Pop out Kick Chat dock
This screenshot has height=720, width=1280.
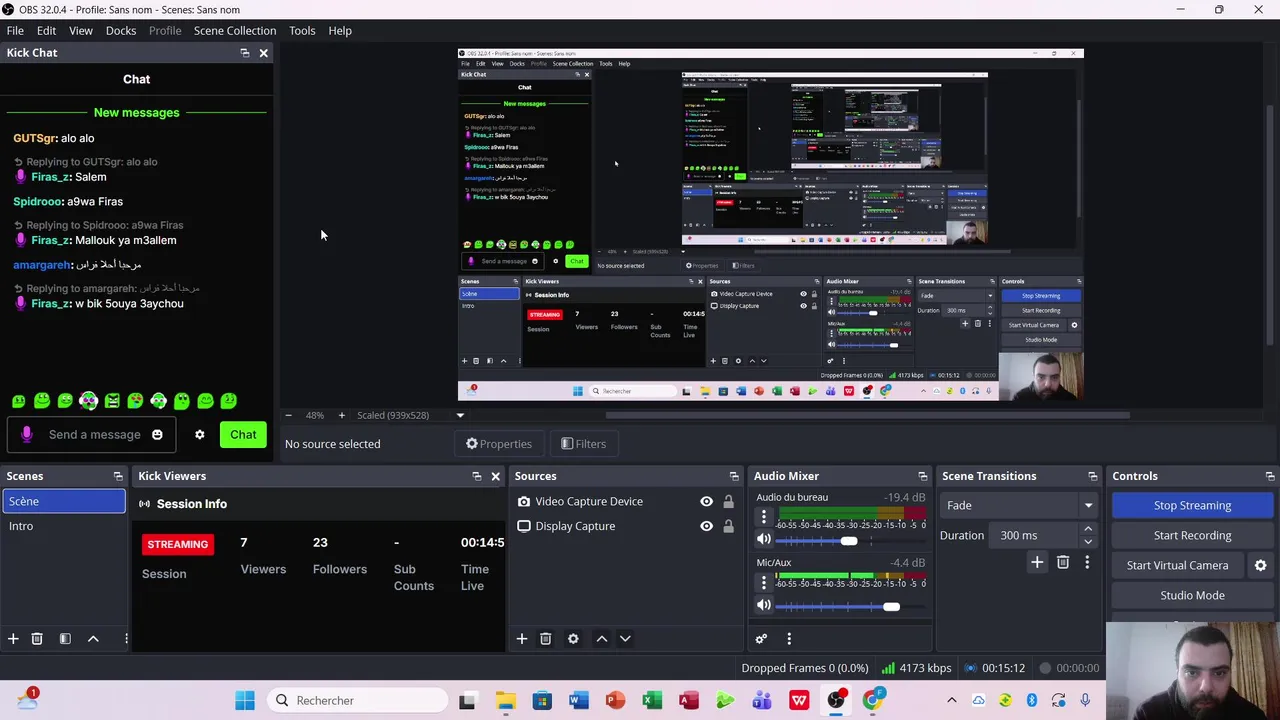(x=245, y=53)
